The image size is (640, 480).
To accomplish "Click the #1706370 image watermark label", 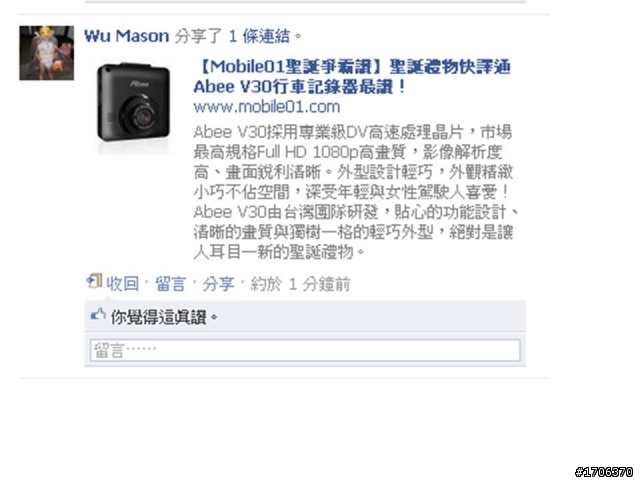I will click(604, 472).
